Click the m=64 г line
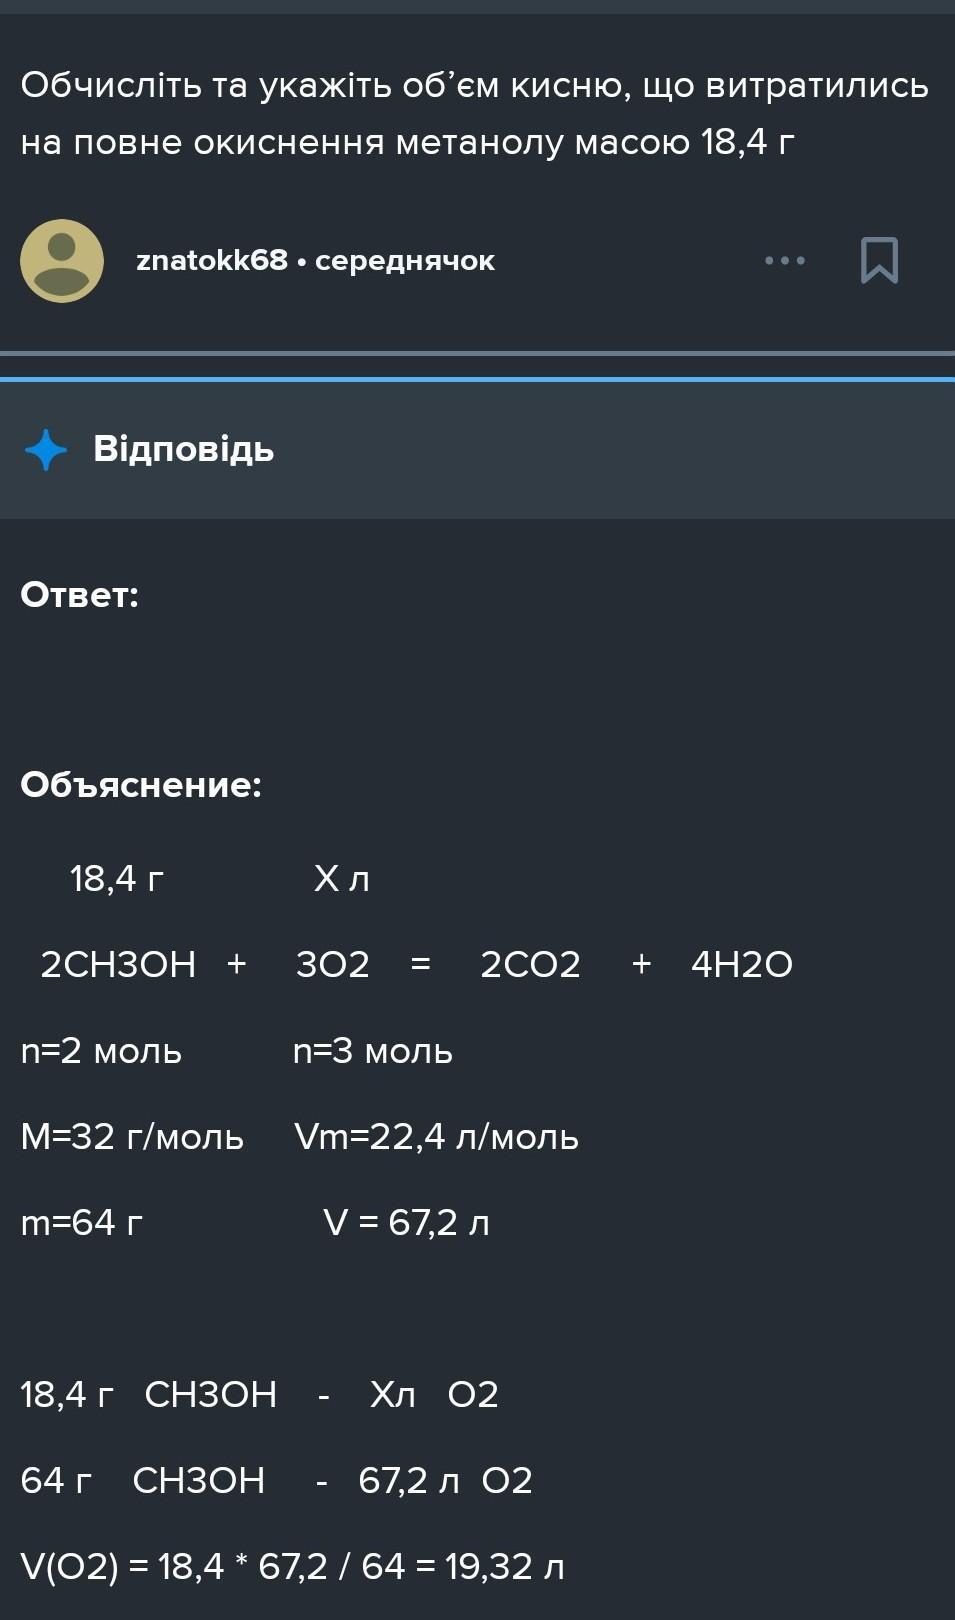This screenshot has width=955, height=1620. [82, 1223]
